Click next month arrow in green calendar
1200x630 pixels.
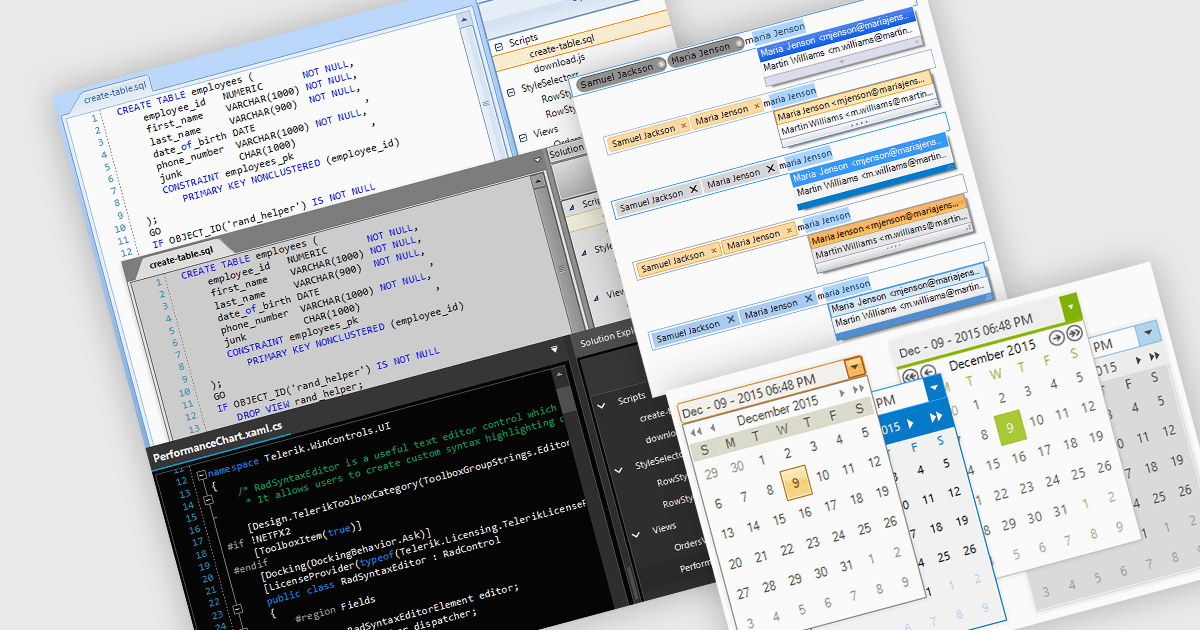1056,338
